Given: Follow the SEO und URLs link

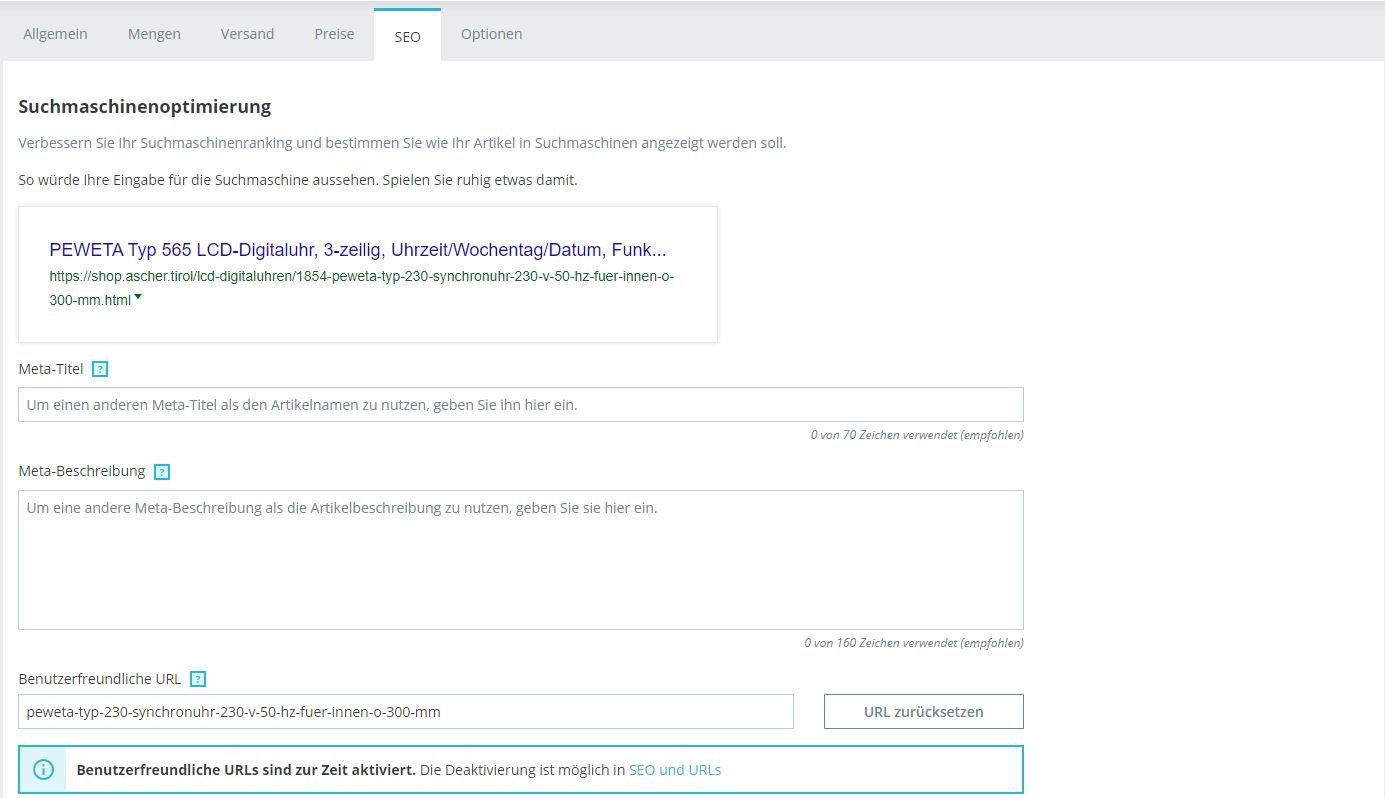Looking at the screenshot, I should [x=675, y=770].
